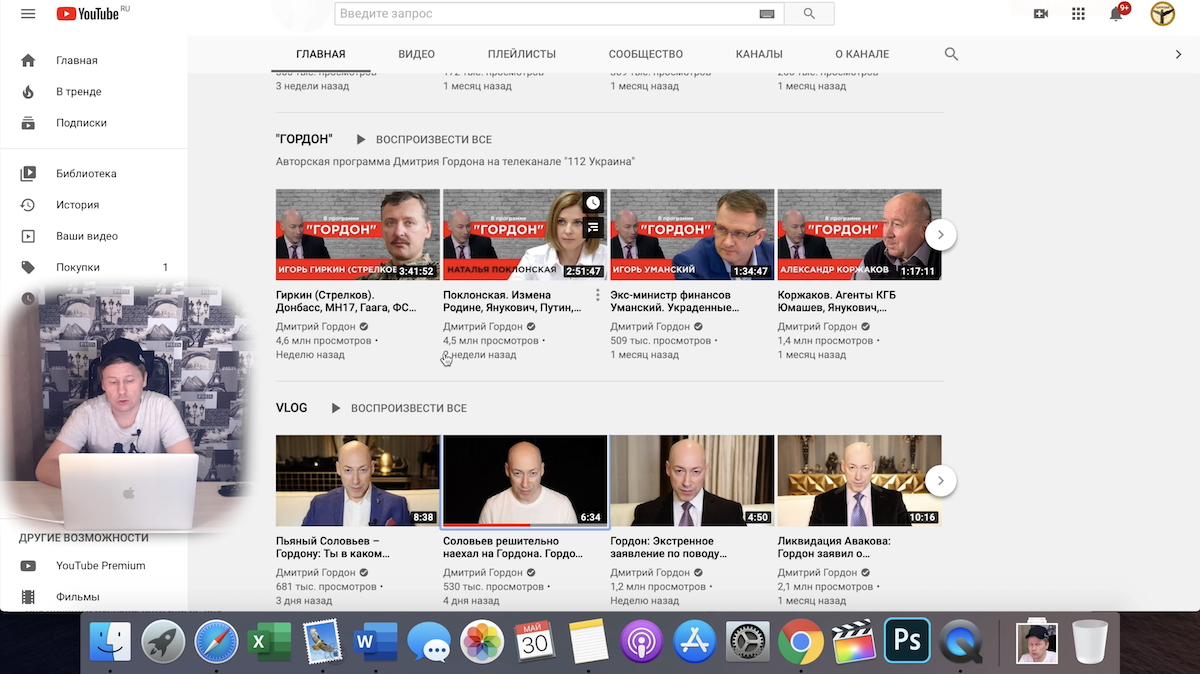
Task: Open the YouTube apps grid icon
Action: (x=1078, y=14)
